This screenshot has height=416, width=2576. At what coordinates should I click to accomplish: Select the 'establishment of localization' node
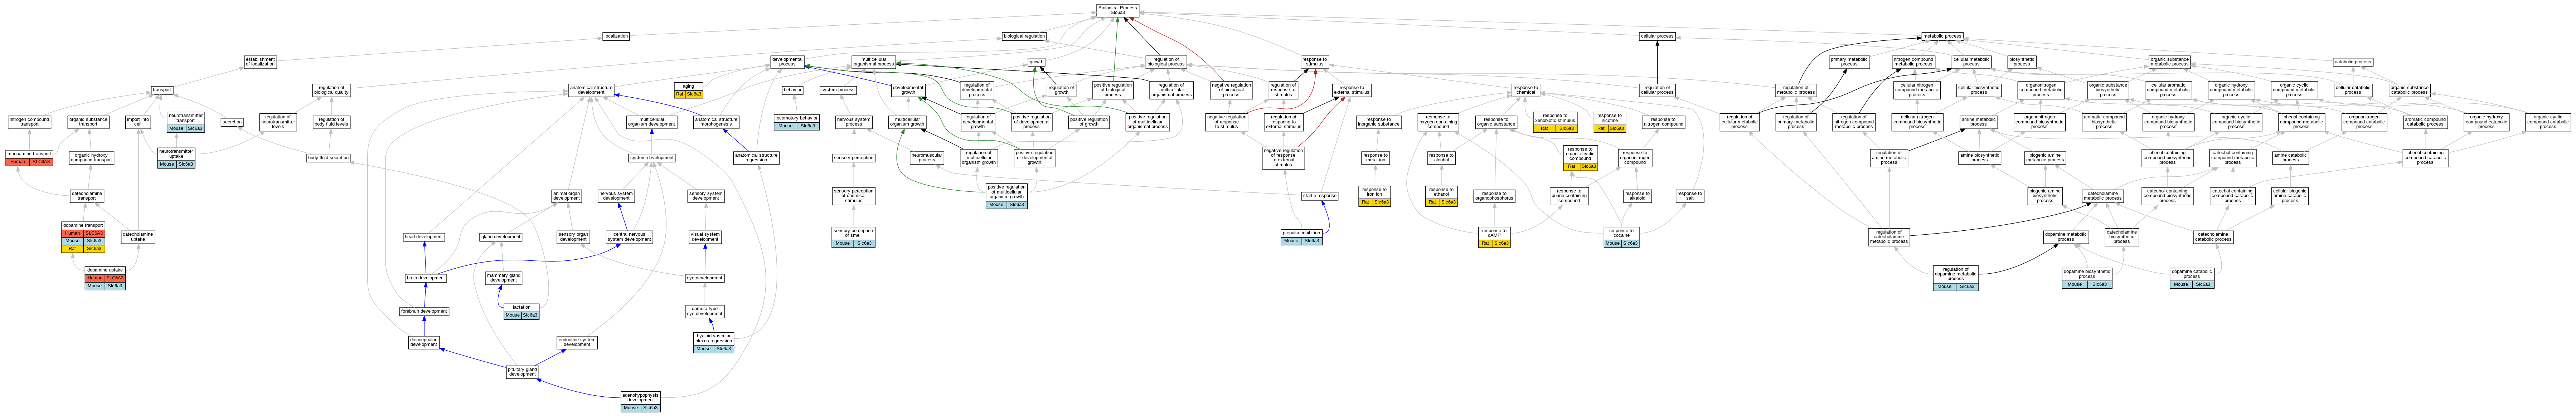pos(260,61)
